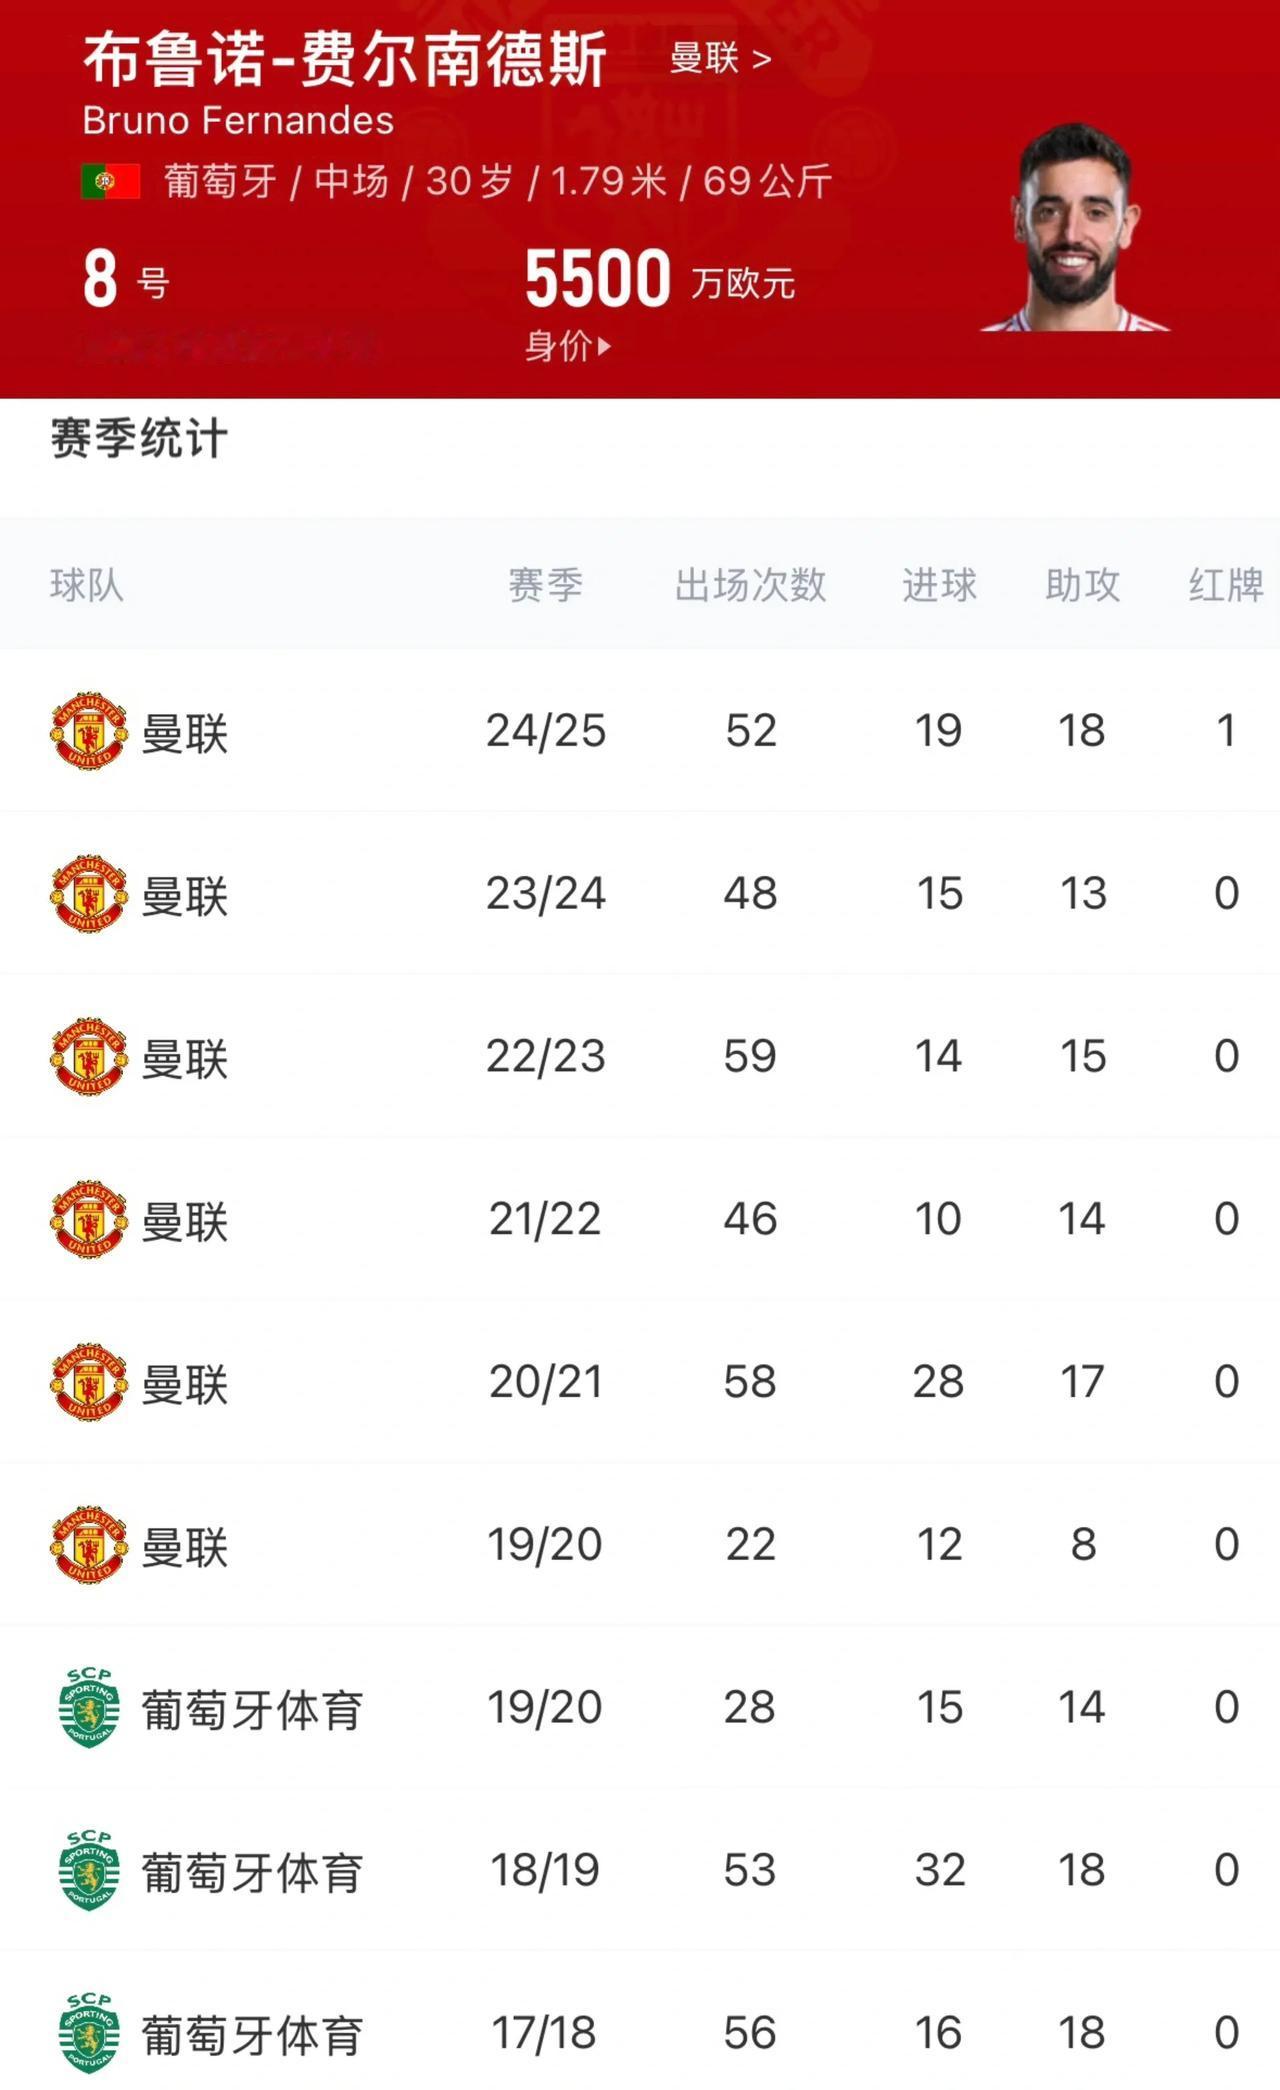Click Manchester United crest for 20/21 season
Image resolution: width=1280 pixels, height=2090 pixels.
(89, 1383)
